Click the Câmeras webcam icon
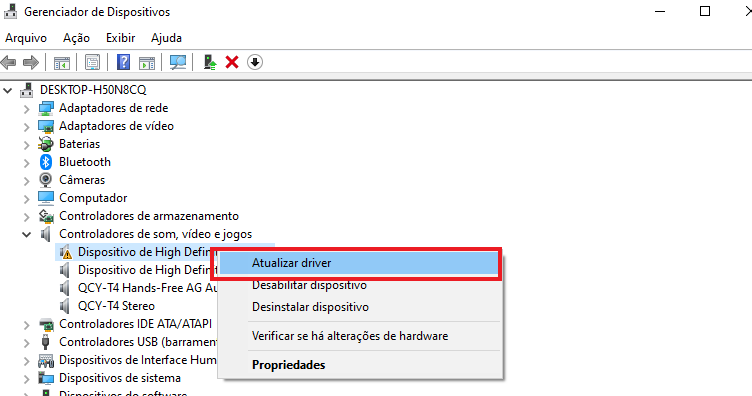The image size is (752, 396). coord(46,180)
